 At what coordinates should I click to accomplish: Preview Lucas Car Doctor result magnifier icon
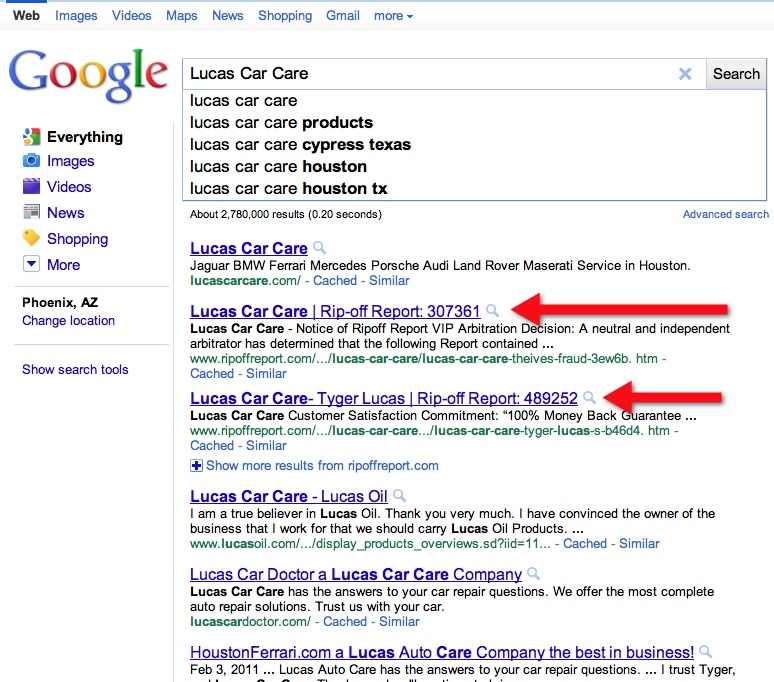coord(534,573)
